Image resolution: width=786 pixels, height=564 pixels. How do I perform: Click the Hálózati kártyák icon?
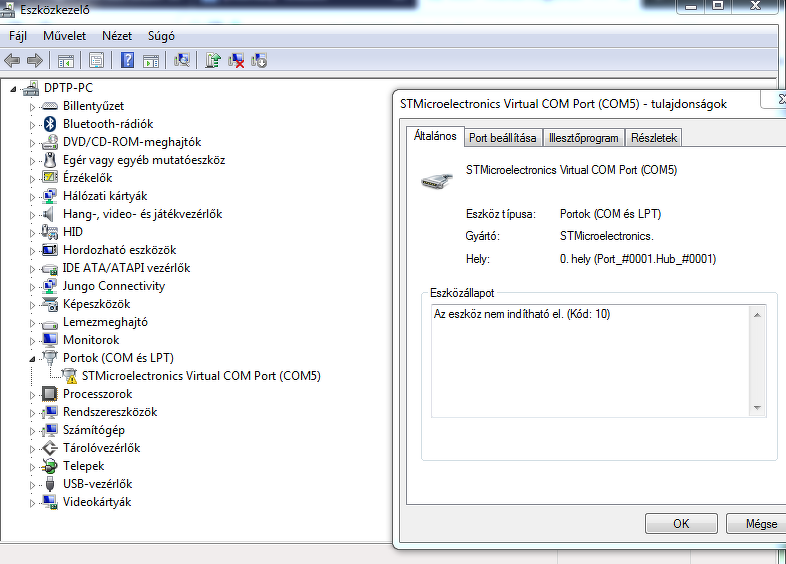(x=50, y=196)
